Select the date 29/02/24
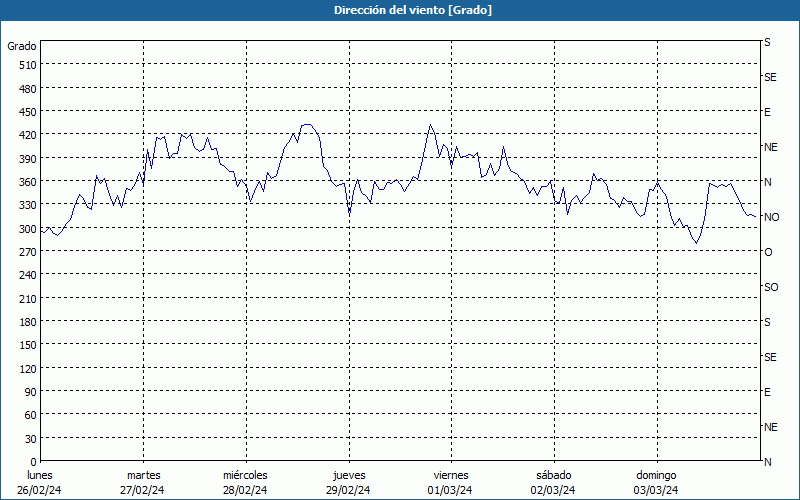Viewport: 800px width, 500px height. coord(348,491)
